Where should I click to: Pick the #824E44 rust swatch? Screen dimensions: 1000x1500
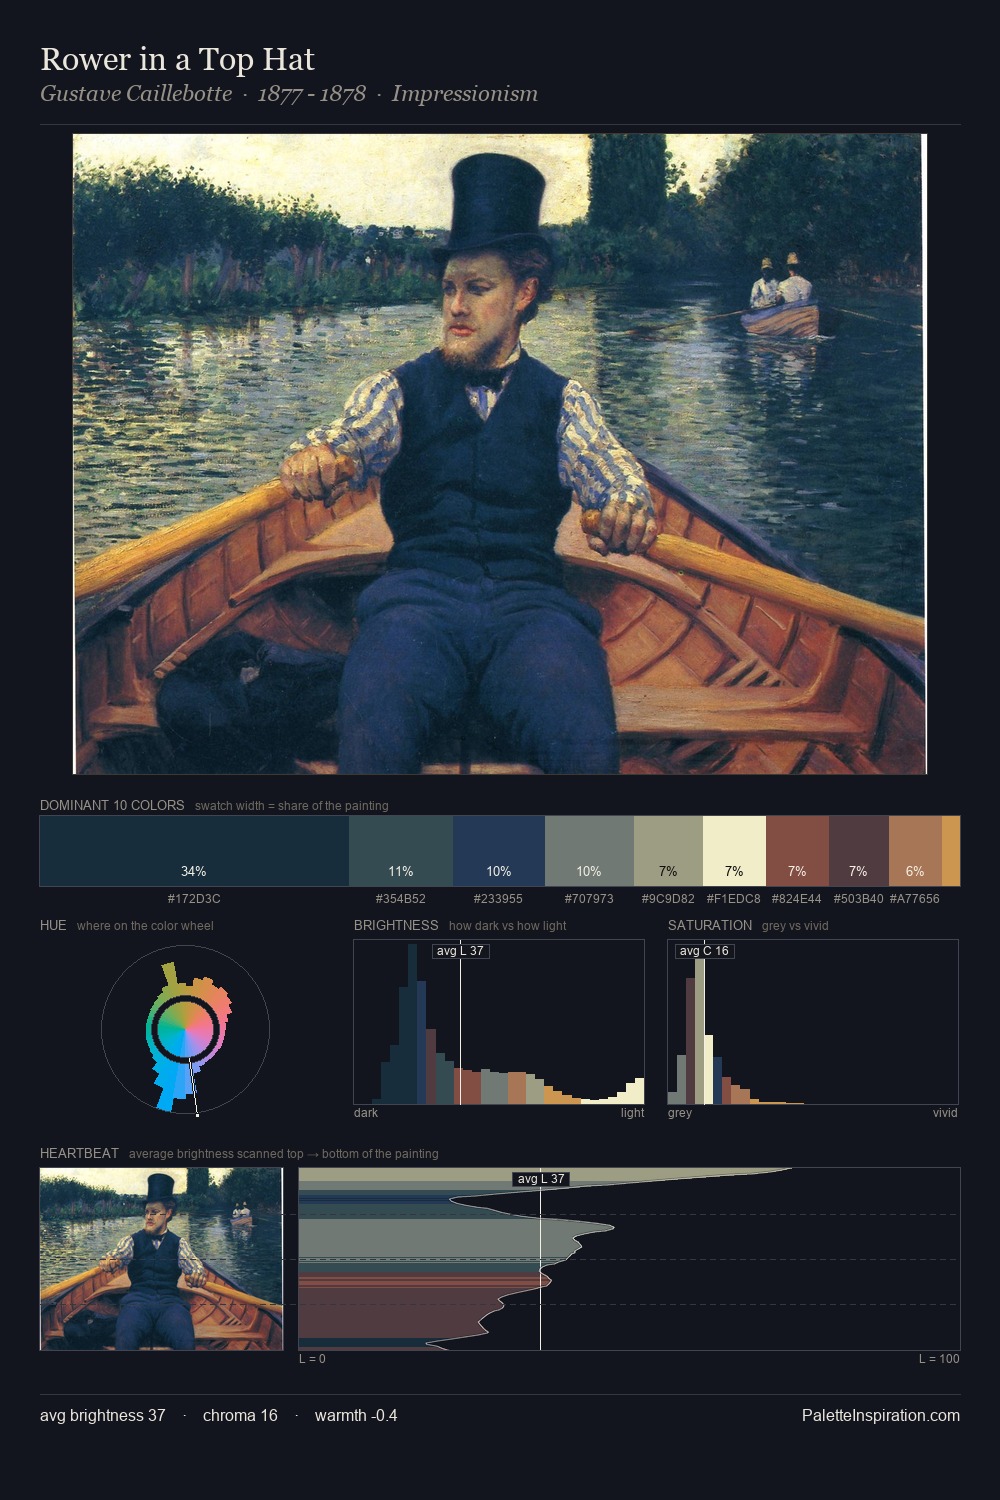797,851
